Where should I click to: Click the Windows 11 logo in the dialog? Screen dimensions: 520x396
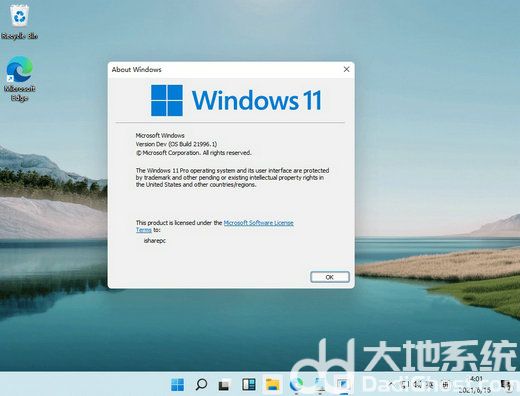[236, 100]
